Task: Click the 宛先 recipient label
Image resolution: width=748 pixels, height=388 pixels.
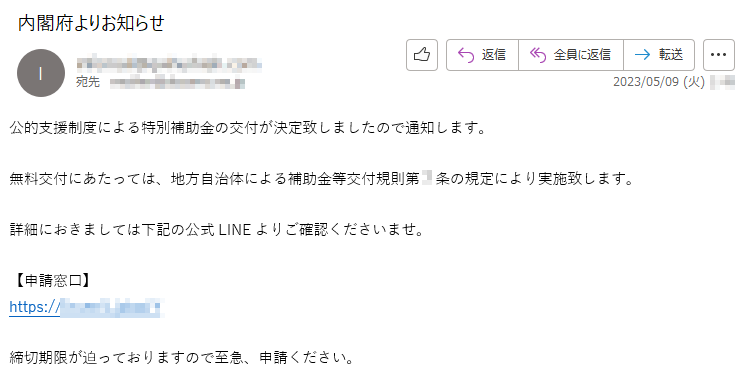Action: (88, 82)
